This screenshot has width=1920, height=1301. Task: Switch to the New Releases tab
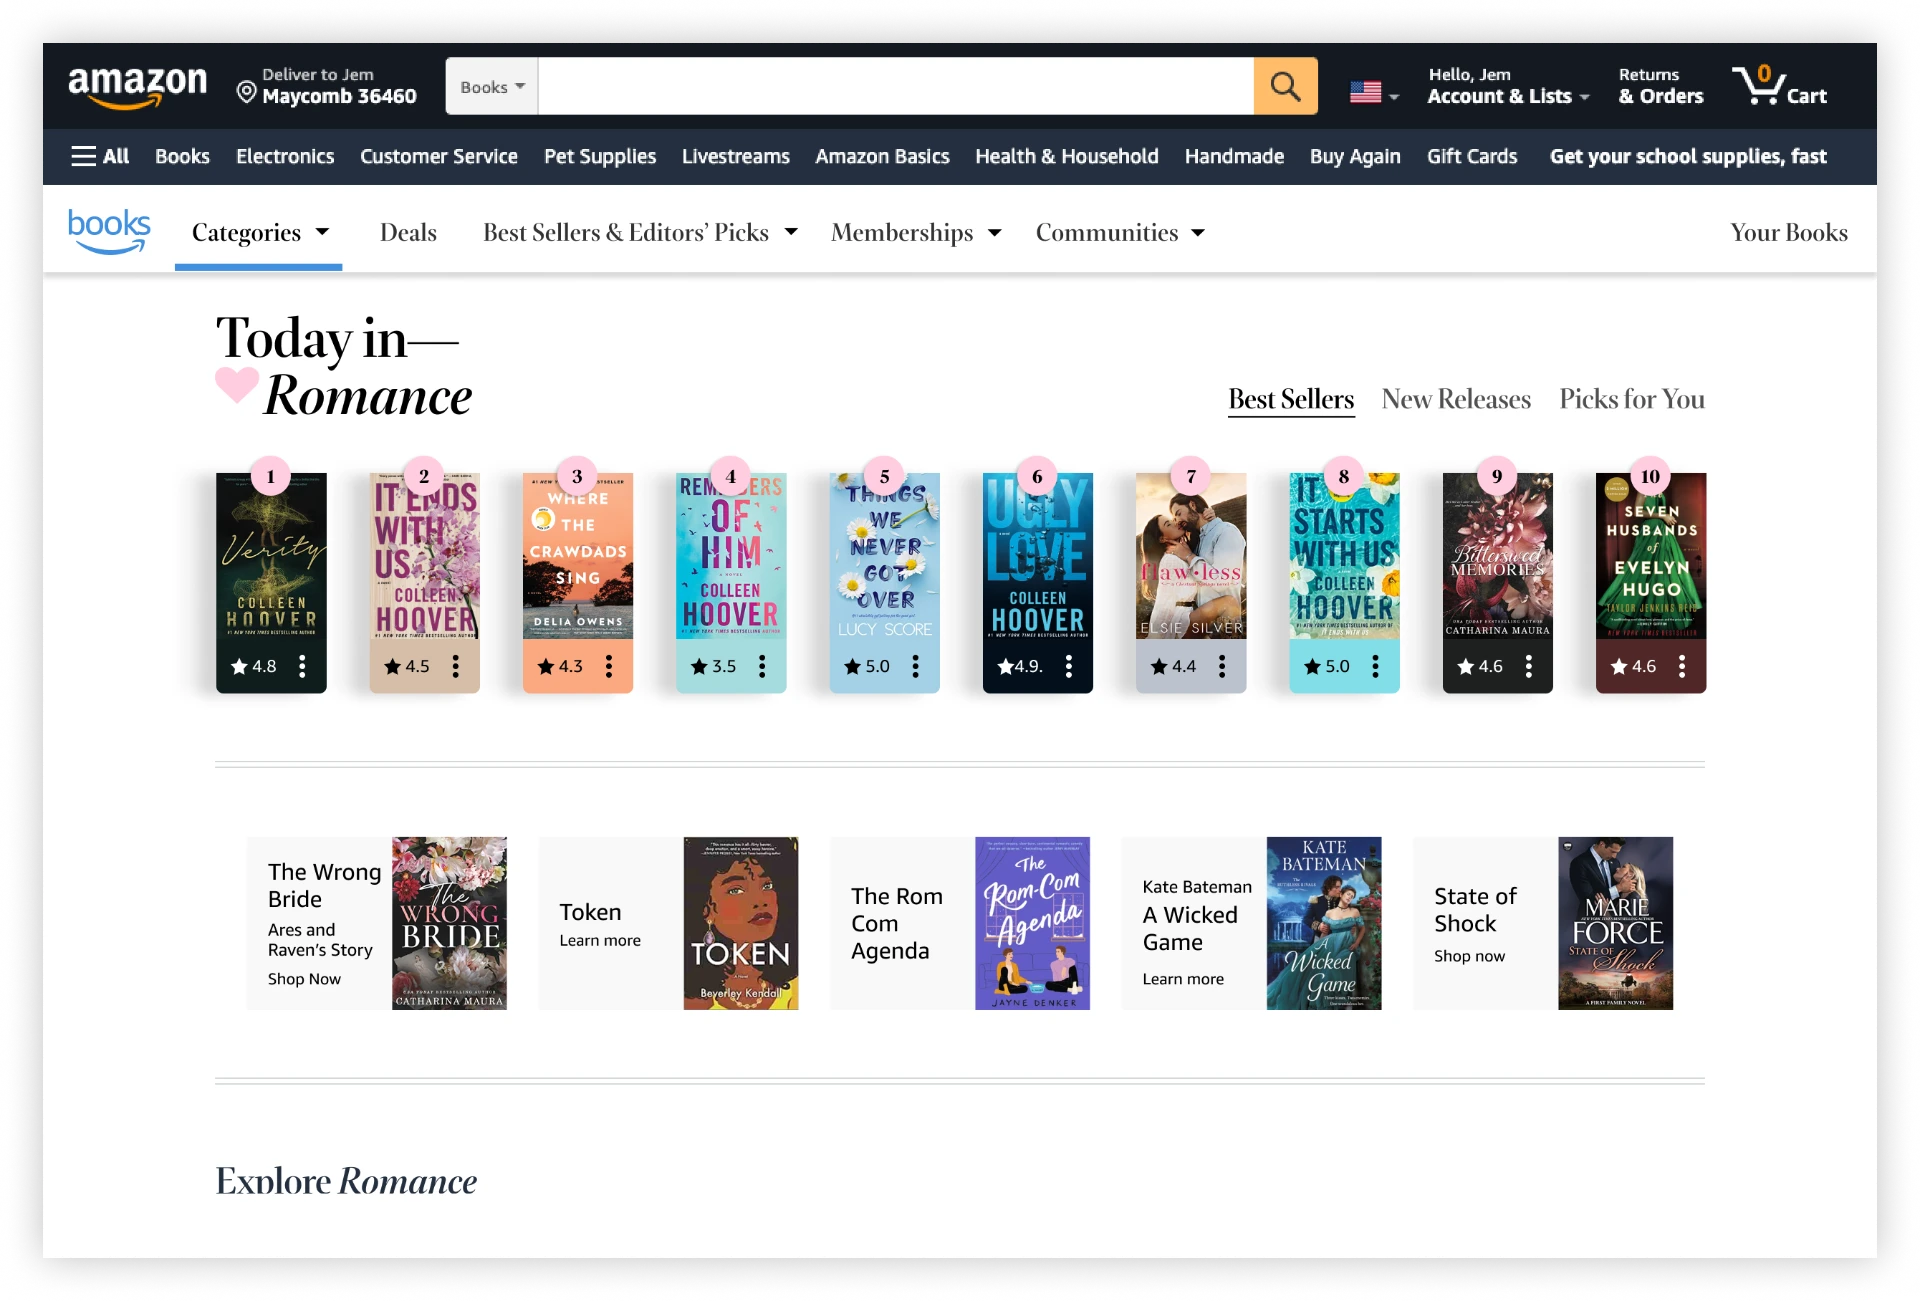pos(1456,399)
